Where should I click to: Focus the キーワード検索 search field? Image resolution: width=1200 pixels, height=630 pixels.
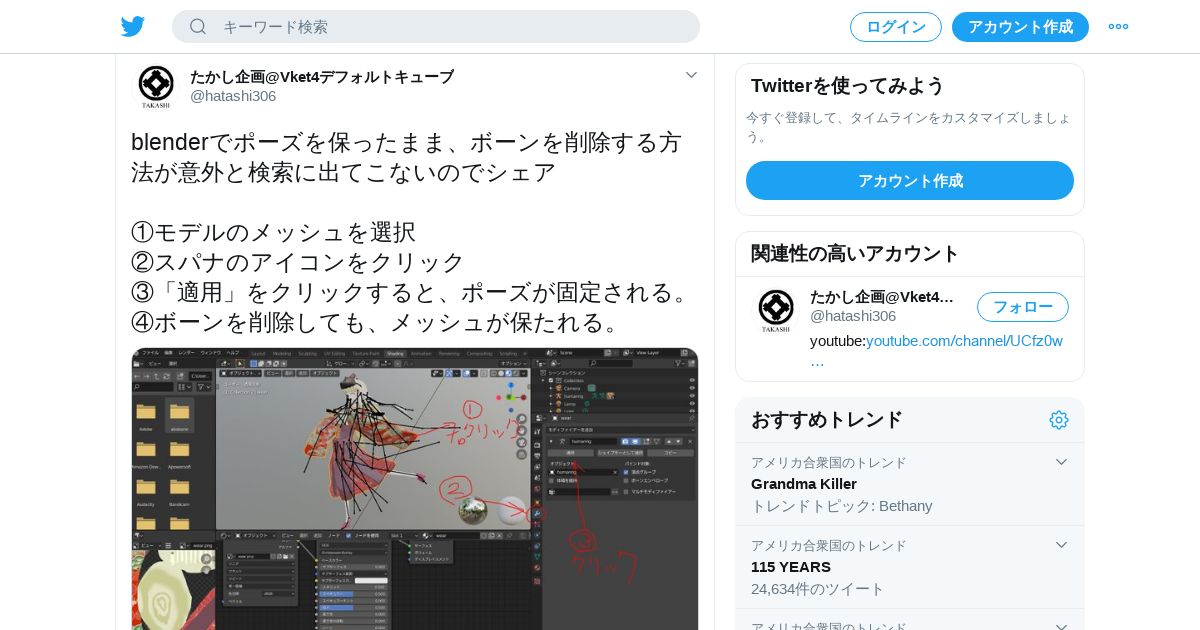click(x=436, y=27)
